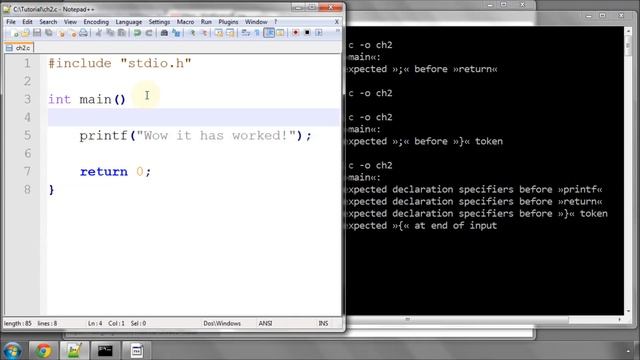Start macro recording with red dot icon
The height and width of the screenshot is (360, 640).
(x=296, y=33)
